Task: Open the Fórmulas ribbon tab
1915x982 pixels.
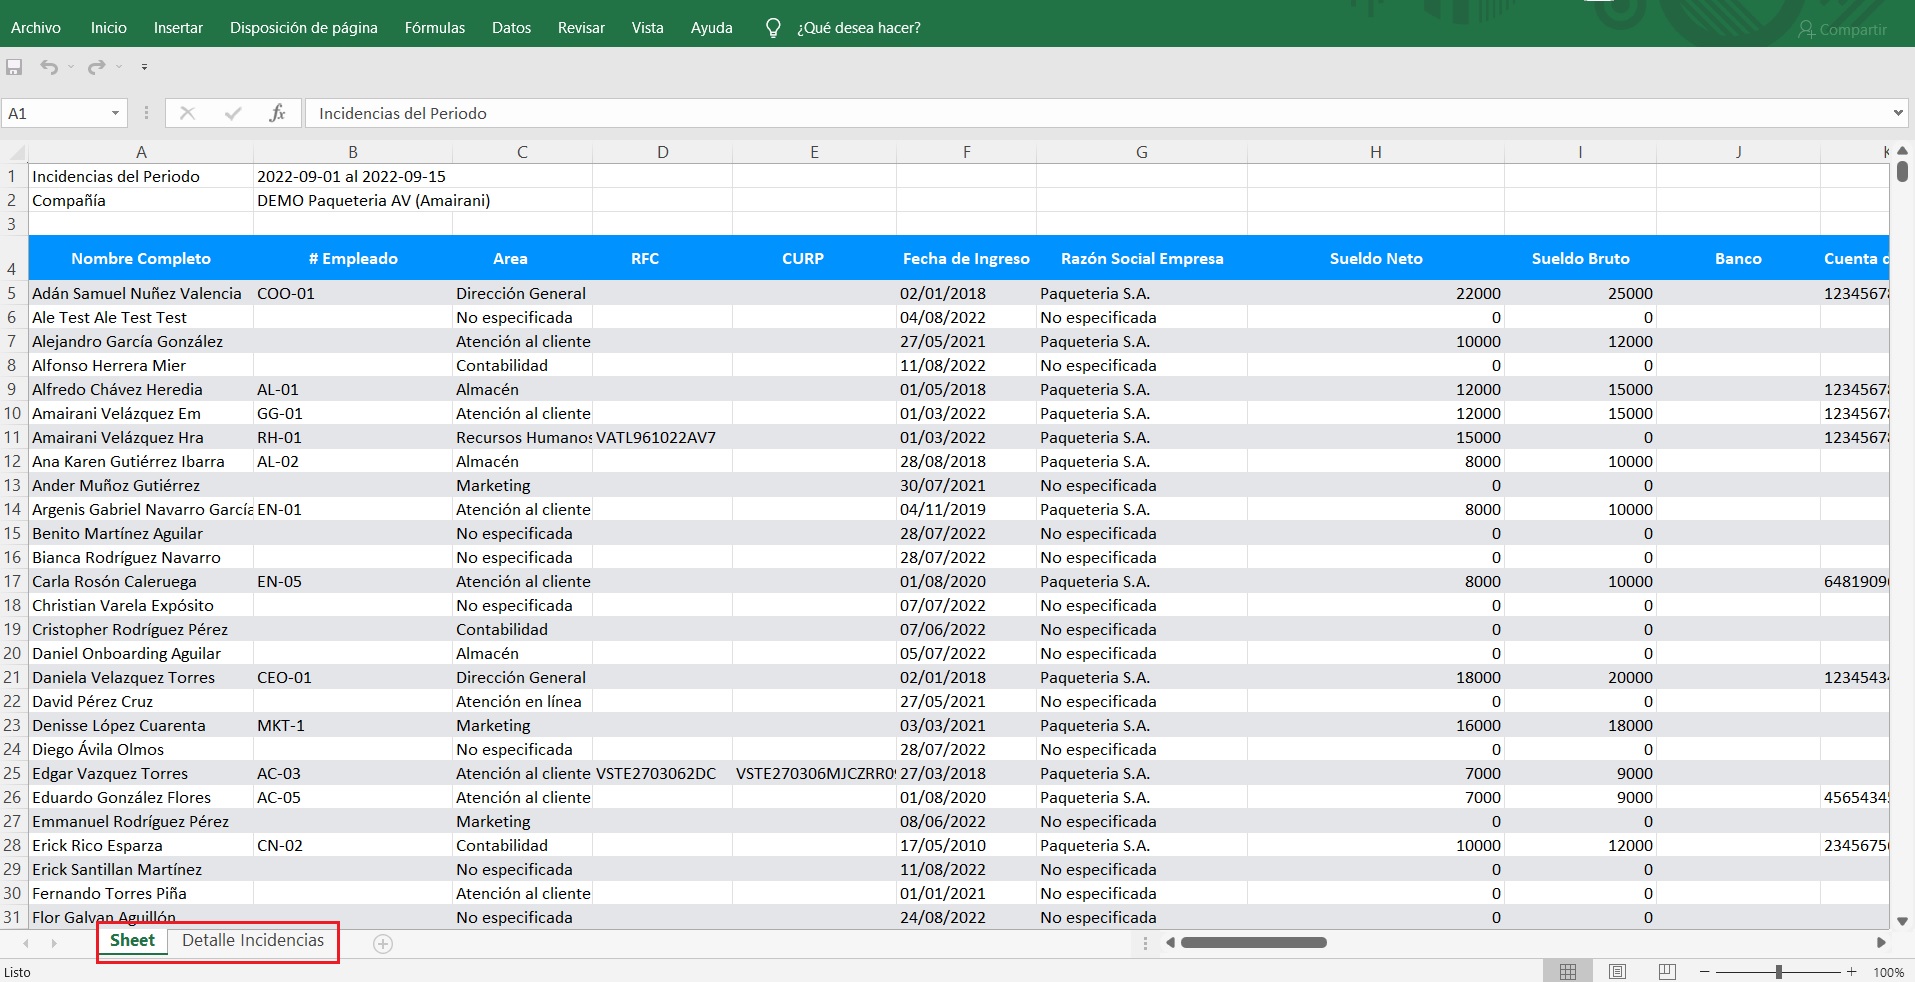Action: [x=435, y=28]
